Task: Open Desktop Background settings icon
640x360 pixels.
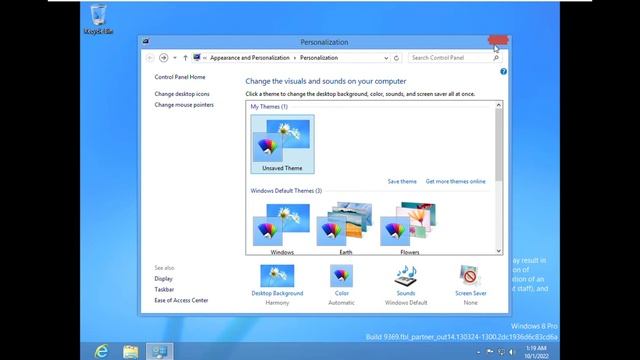Action: pyautogui.click(x=277, y=276)
